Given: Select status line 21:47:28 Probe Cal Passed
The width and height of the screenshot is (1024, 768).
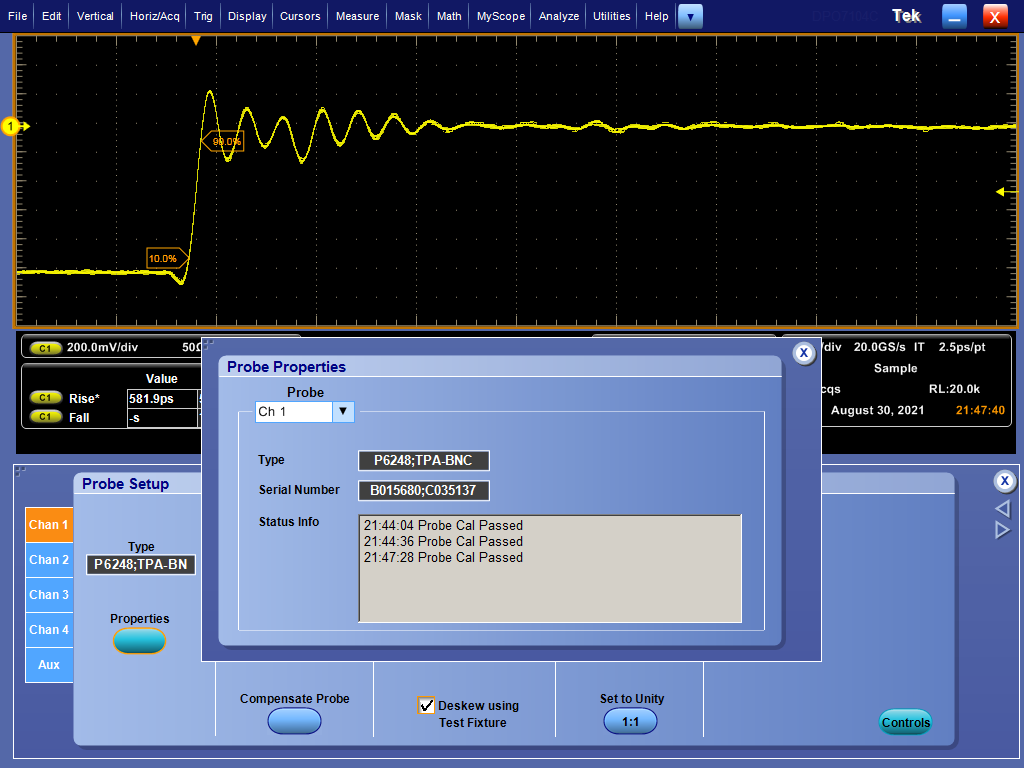Looking at the screenshot, I should click(x=443, y=557).
